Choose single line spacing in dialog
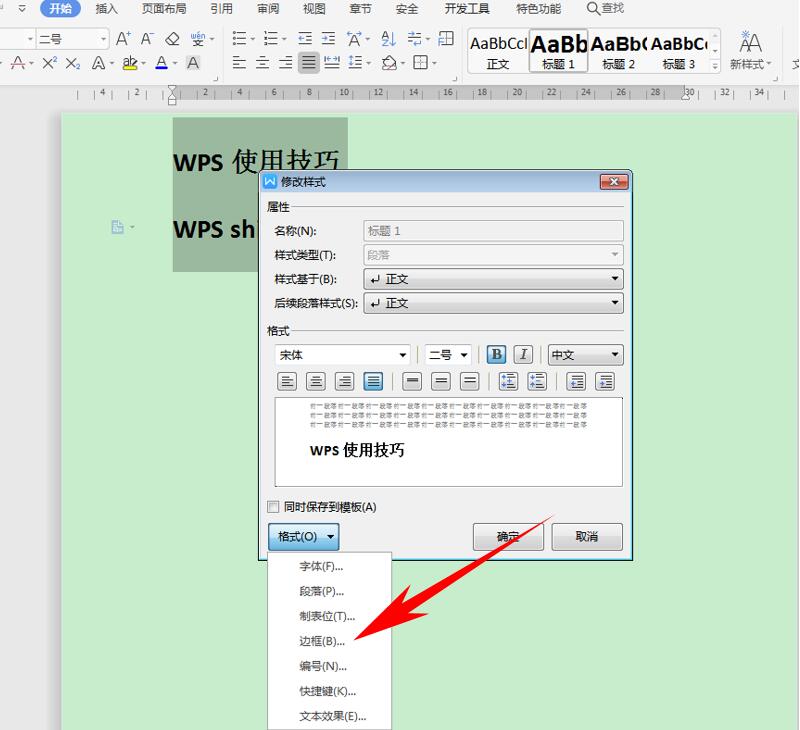This screenshot has height=730, width=800. [x=412, y=382]
